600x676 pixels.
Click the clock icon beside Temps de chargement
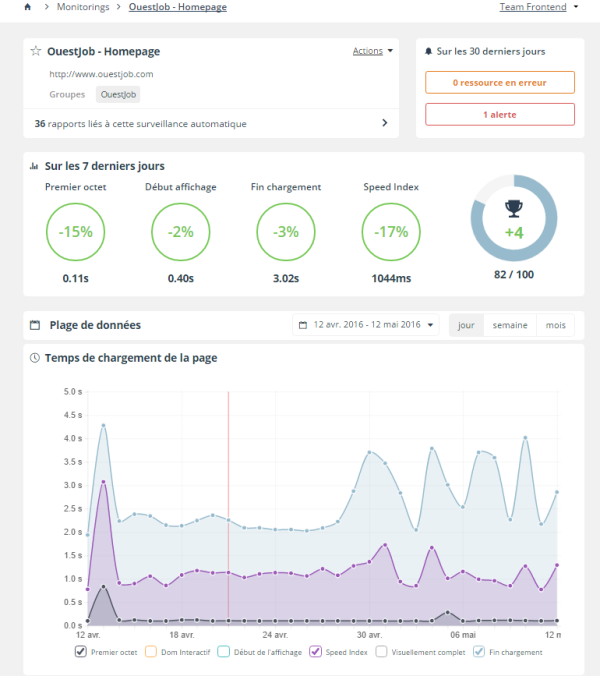tap(35, 357)
